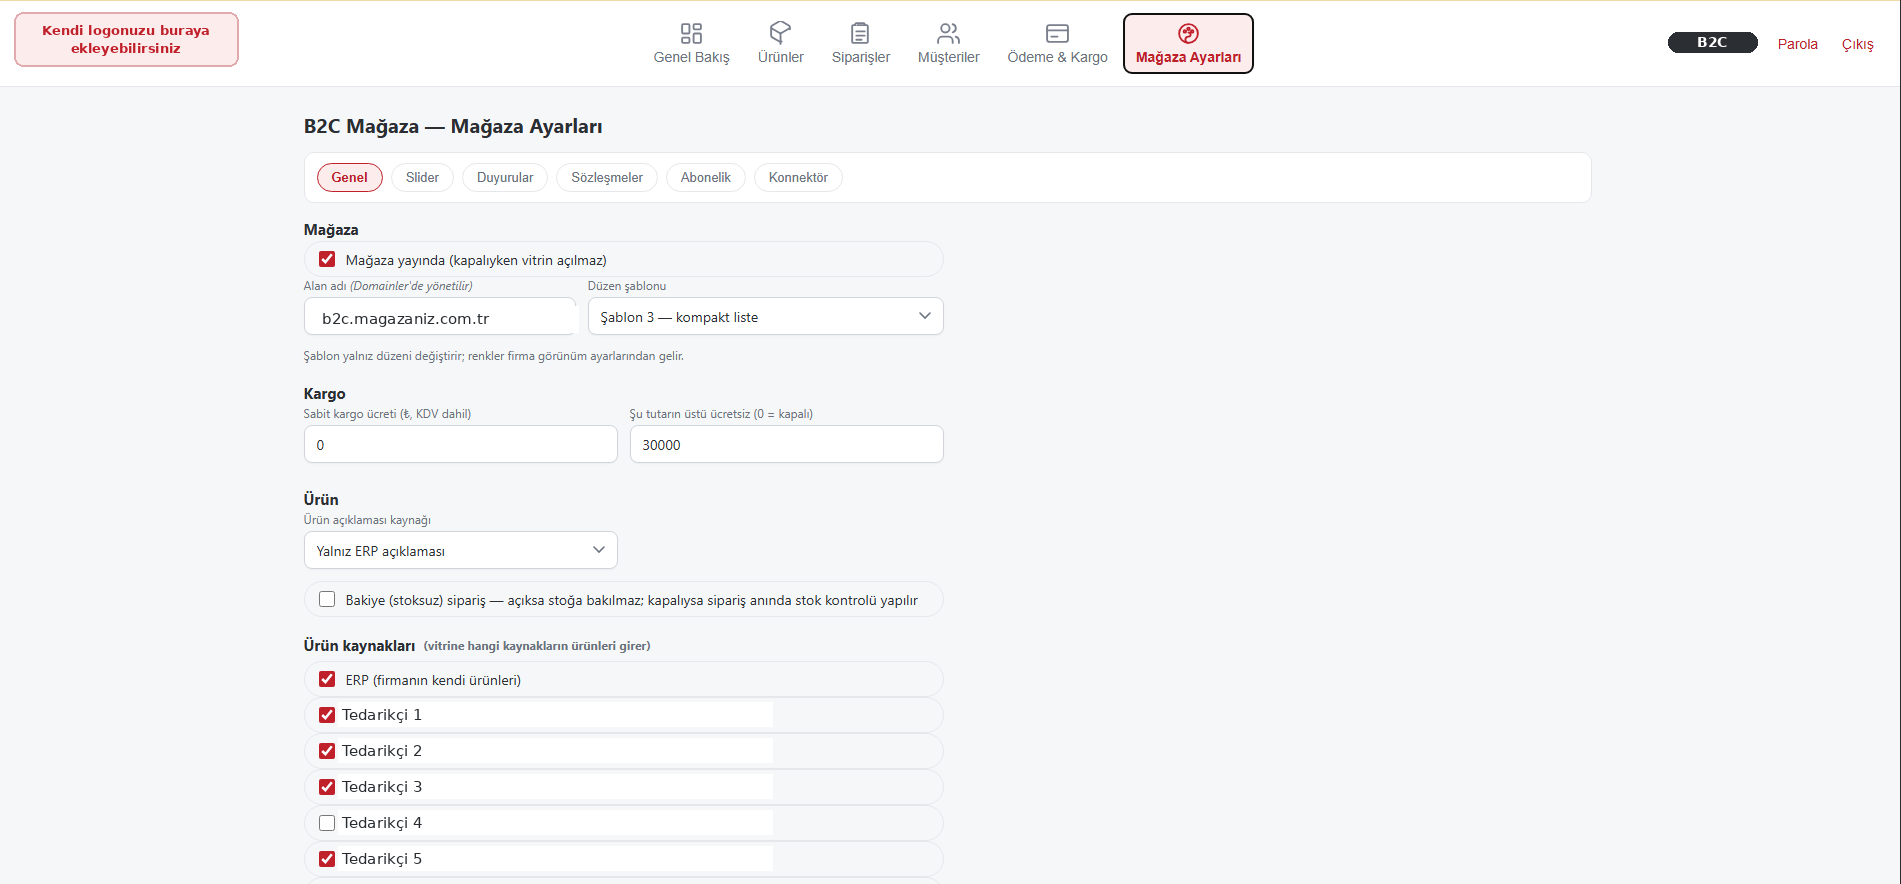Uncheck ERP (firmanın kendi ürünleri) source
1901x884 pixels.
[327, 679]
